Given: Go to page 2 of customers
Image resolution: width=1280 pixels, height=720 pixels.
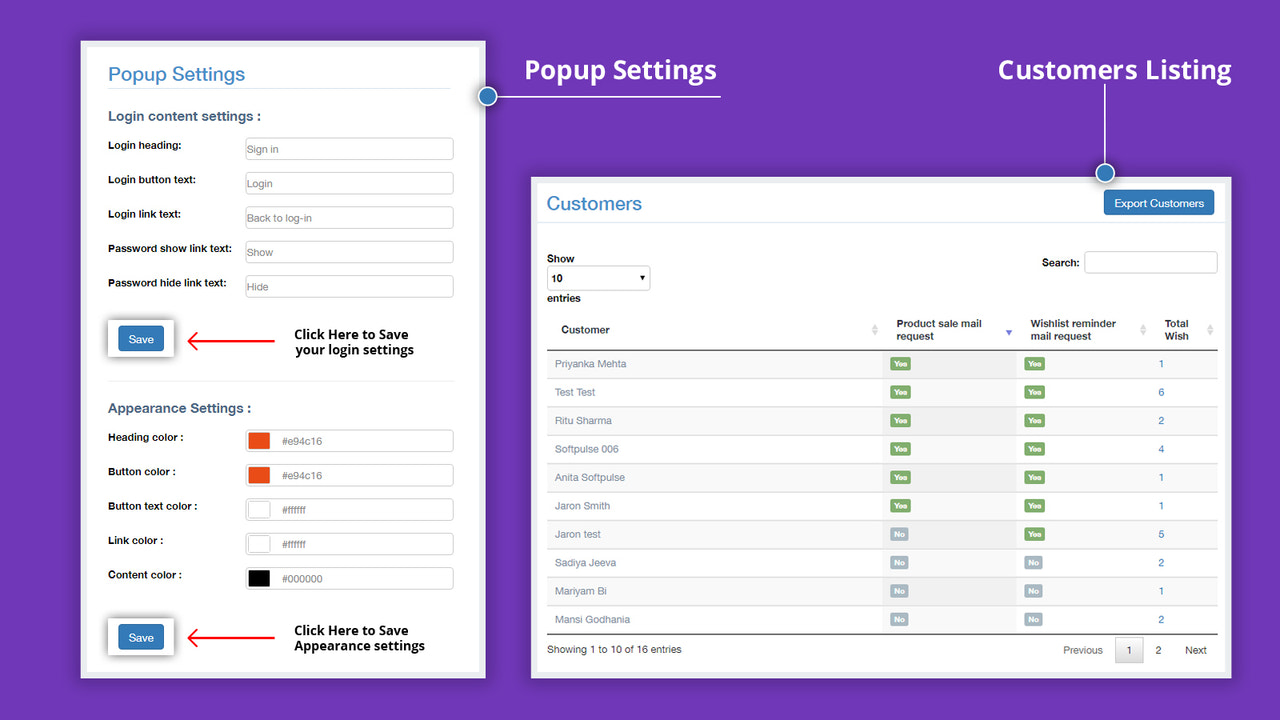Looking at the screenshot, I should [1157, 649].
